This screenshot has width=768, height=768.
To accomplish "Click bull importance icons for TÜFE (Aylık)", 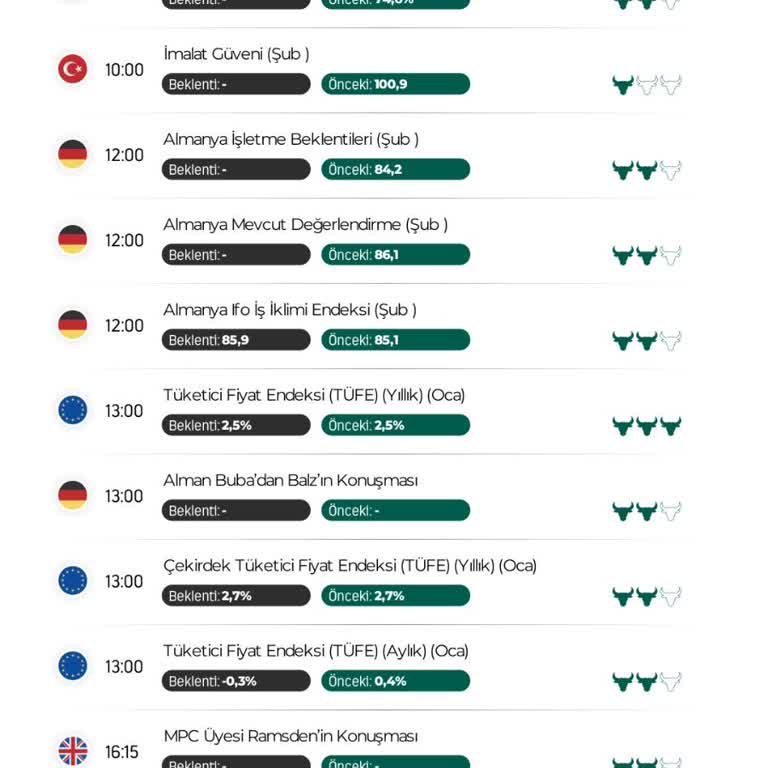I will click(646, 682).
